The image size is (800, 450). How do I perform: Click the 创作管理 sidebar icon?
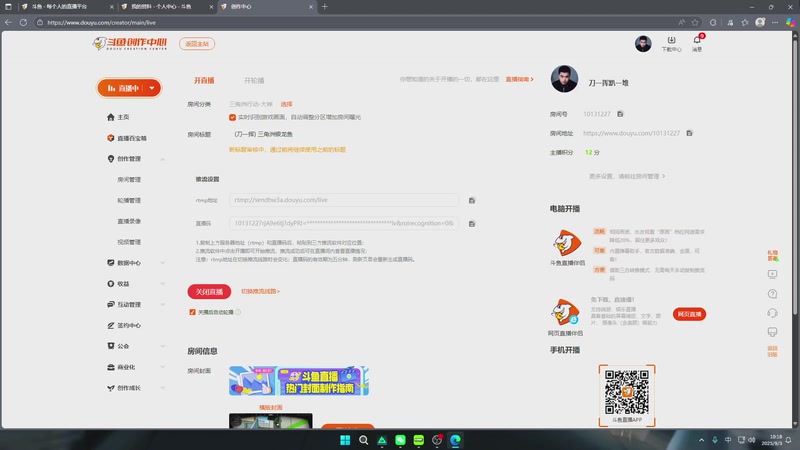pos(111,159)
